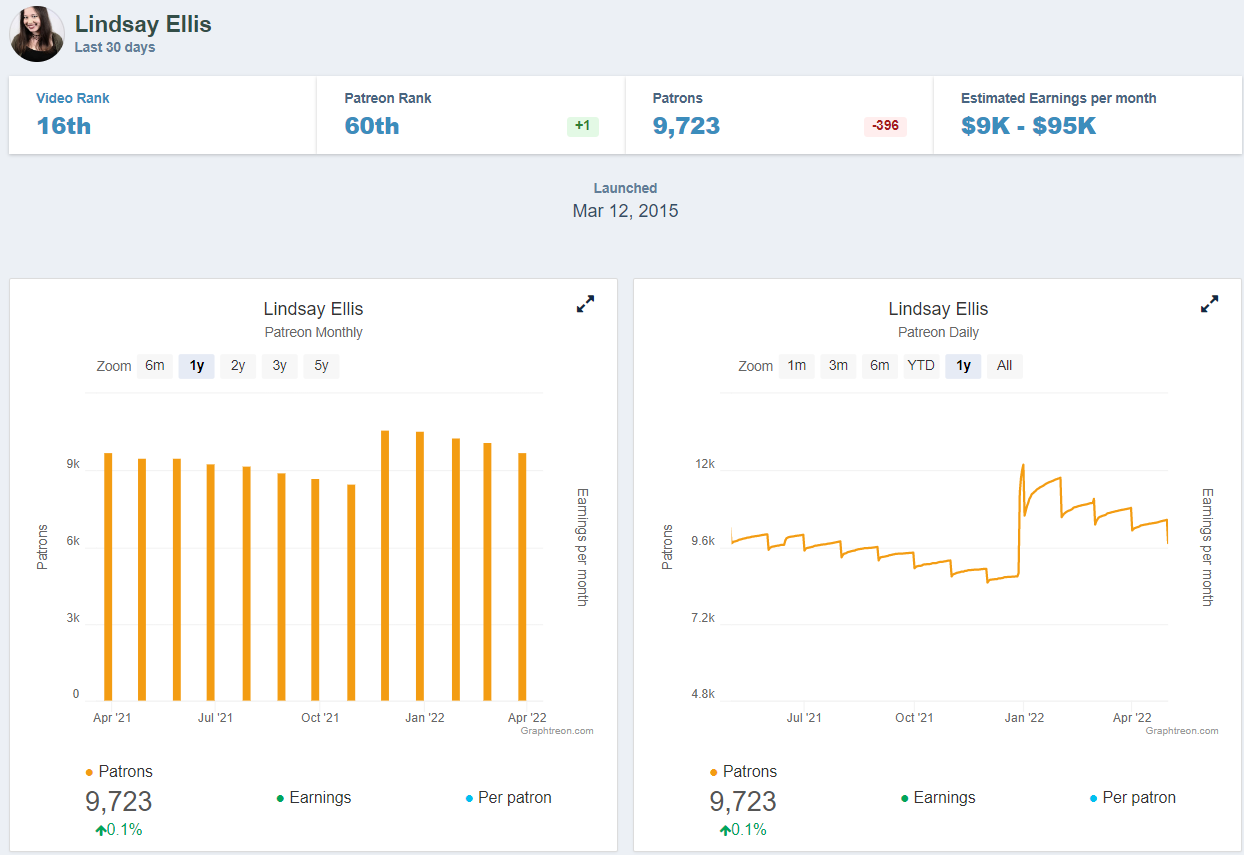
Task: Click the 9,723 total below Daily chart
Action: click(743, 802)
